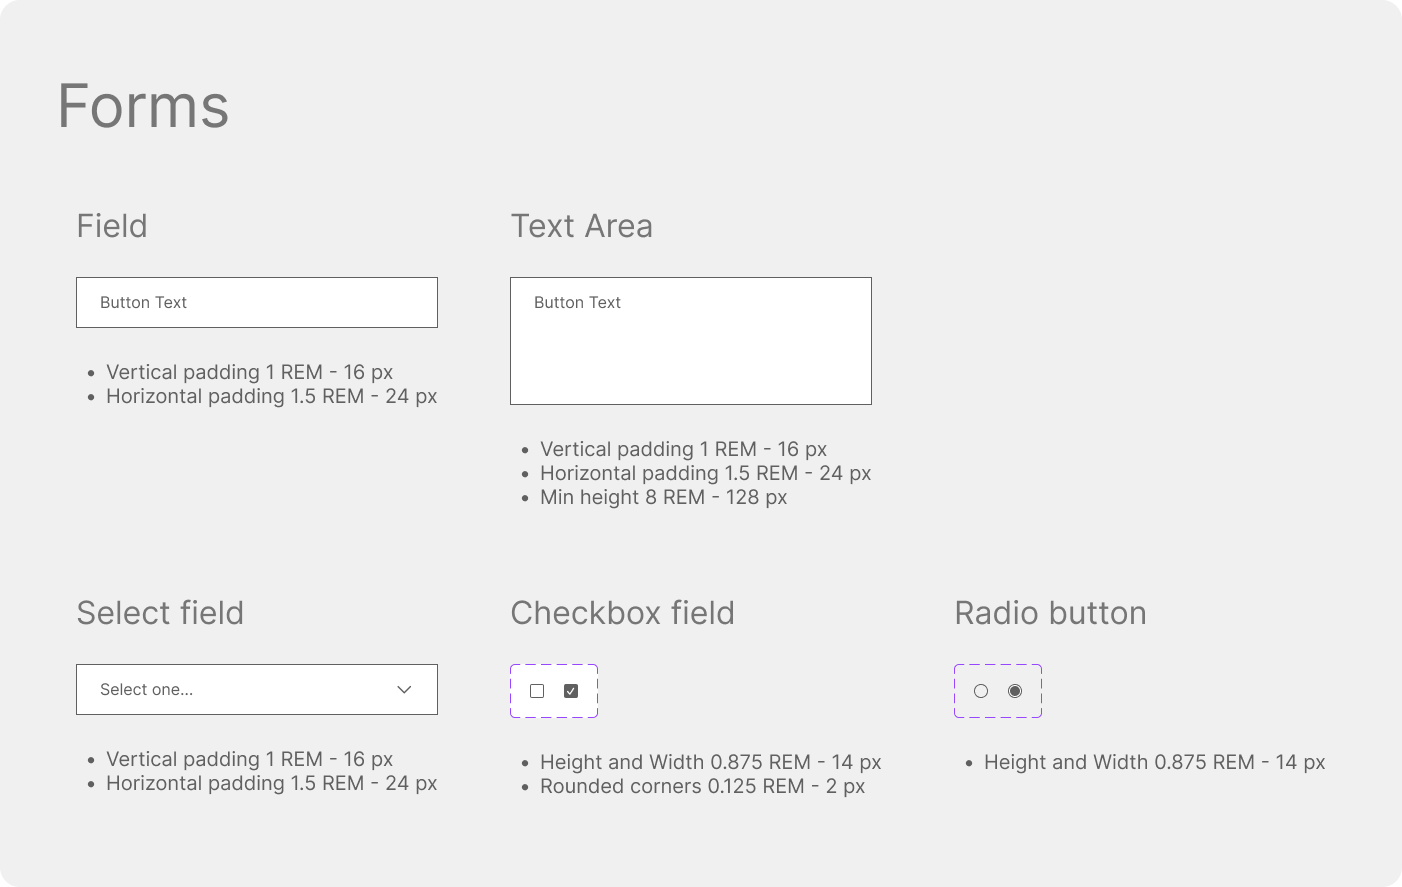Click inside the Text Area box

[x=691, y=341]
